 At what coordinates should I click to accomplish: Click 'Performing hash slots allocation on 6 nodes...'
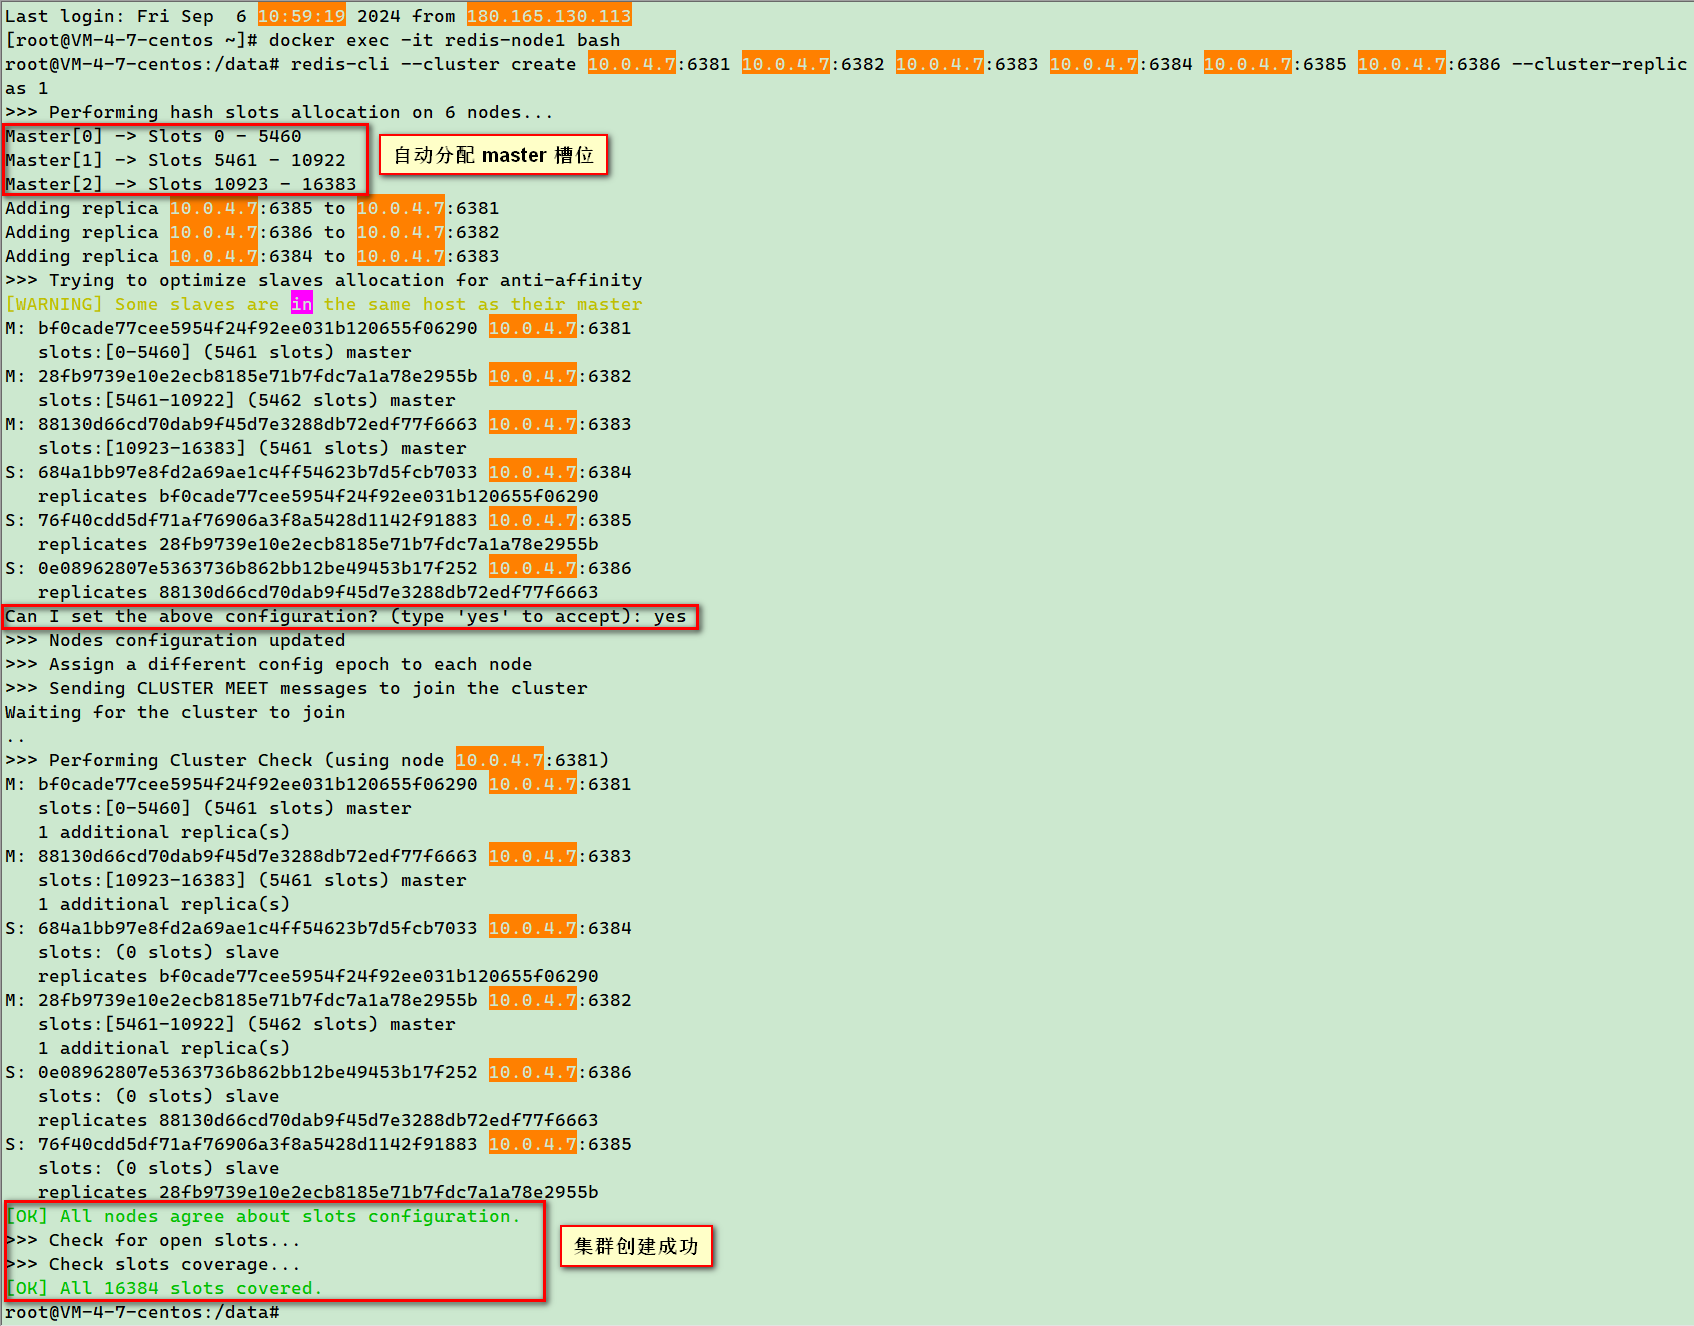pyautogui.click(x=301, y=112)
